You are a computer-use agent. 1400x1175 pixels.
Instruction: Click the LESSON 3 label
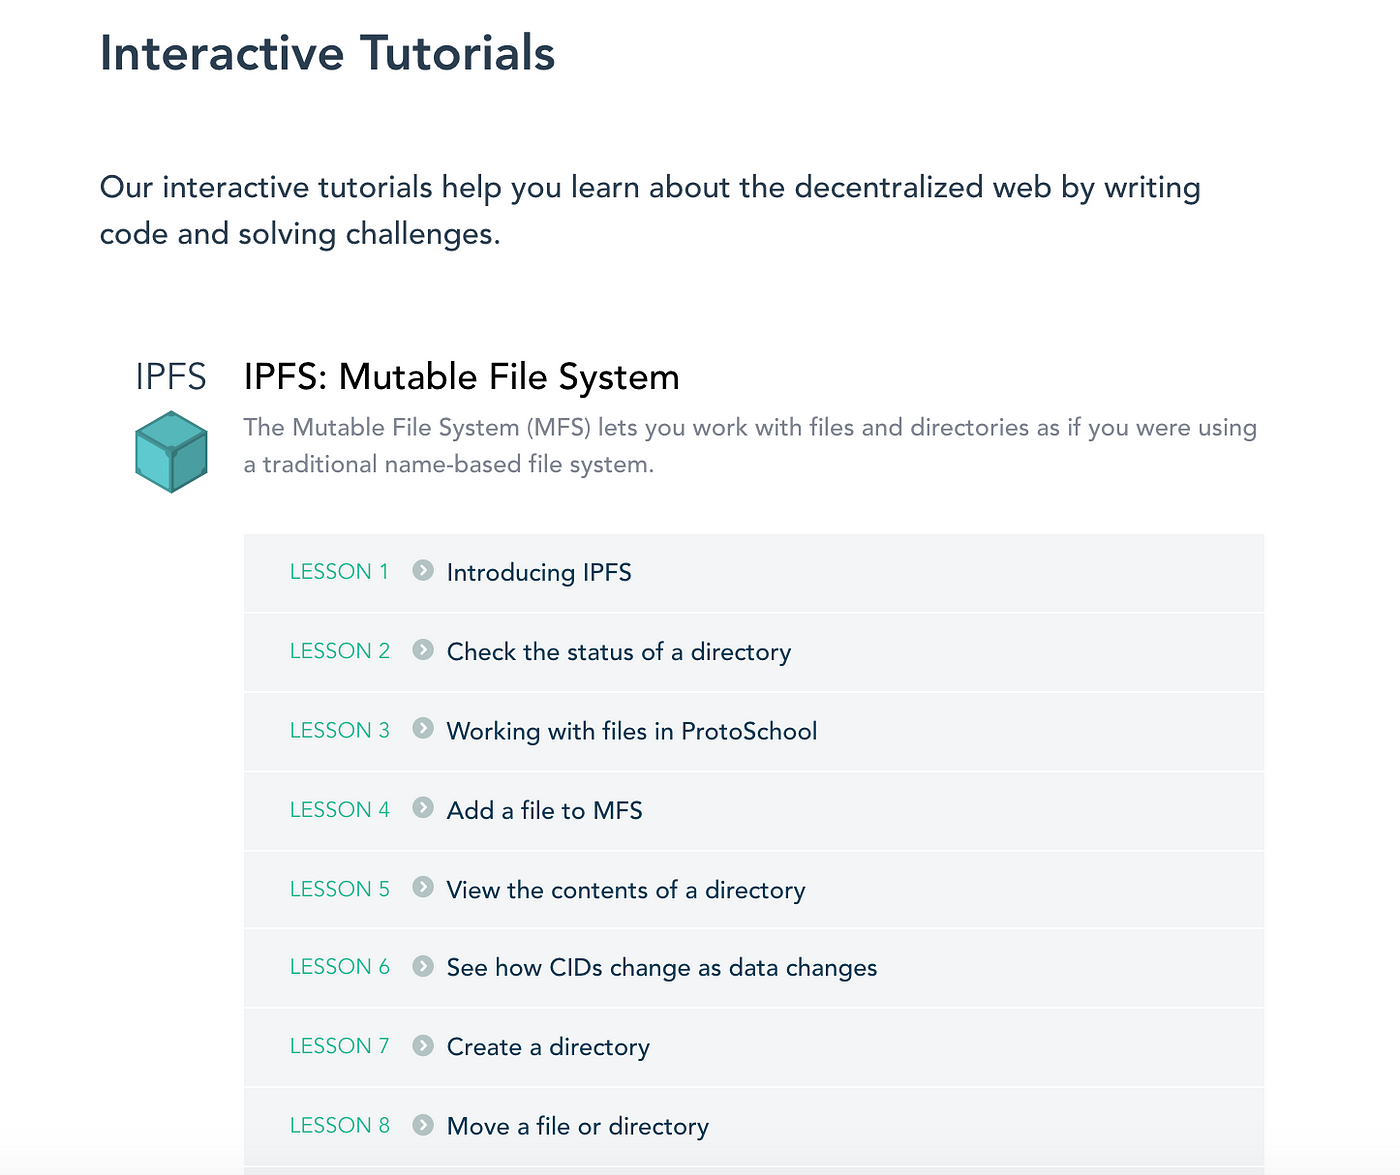[340, 730]
